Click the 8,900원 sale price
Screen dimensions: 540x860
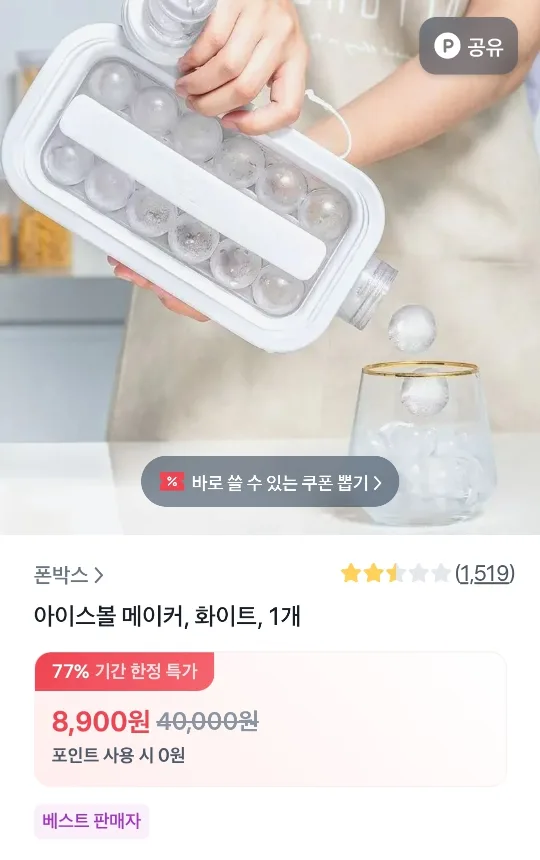point(101,721)
